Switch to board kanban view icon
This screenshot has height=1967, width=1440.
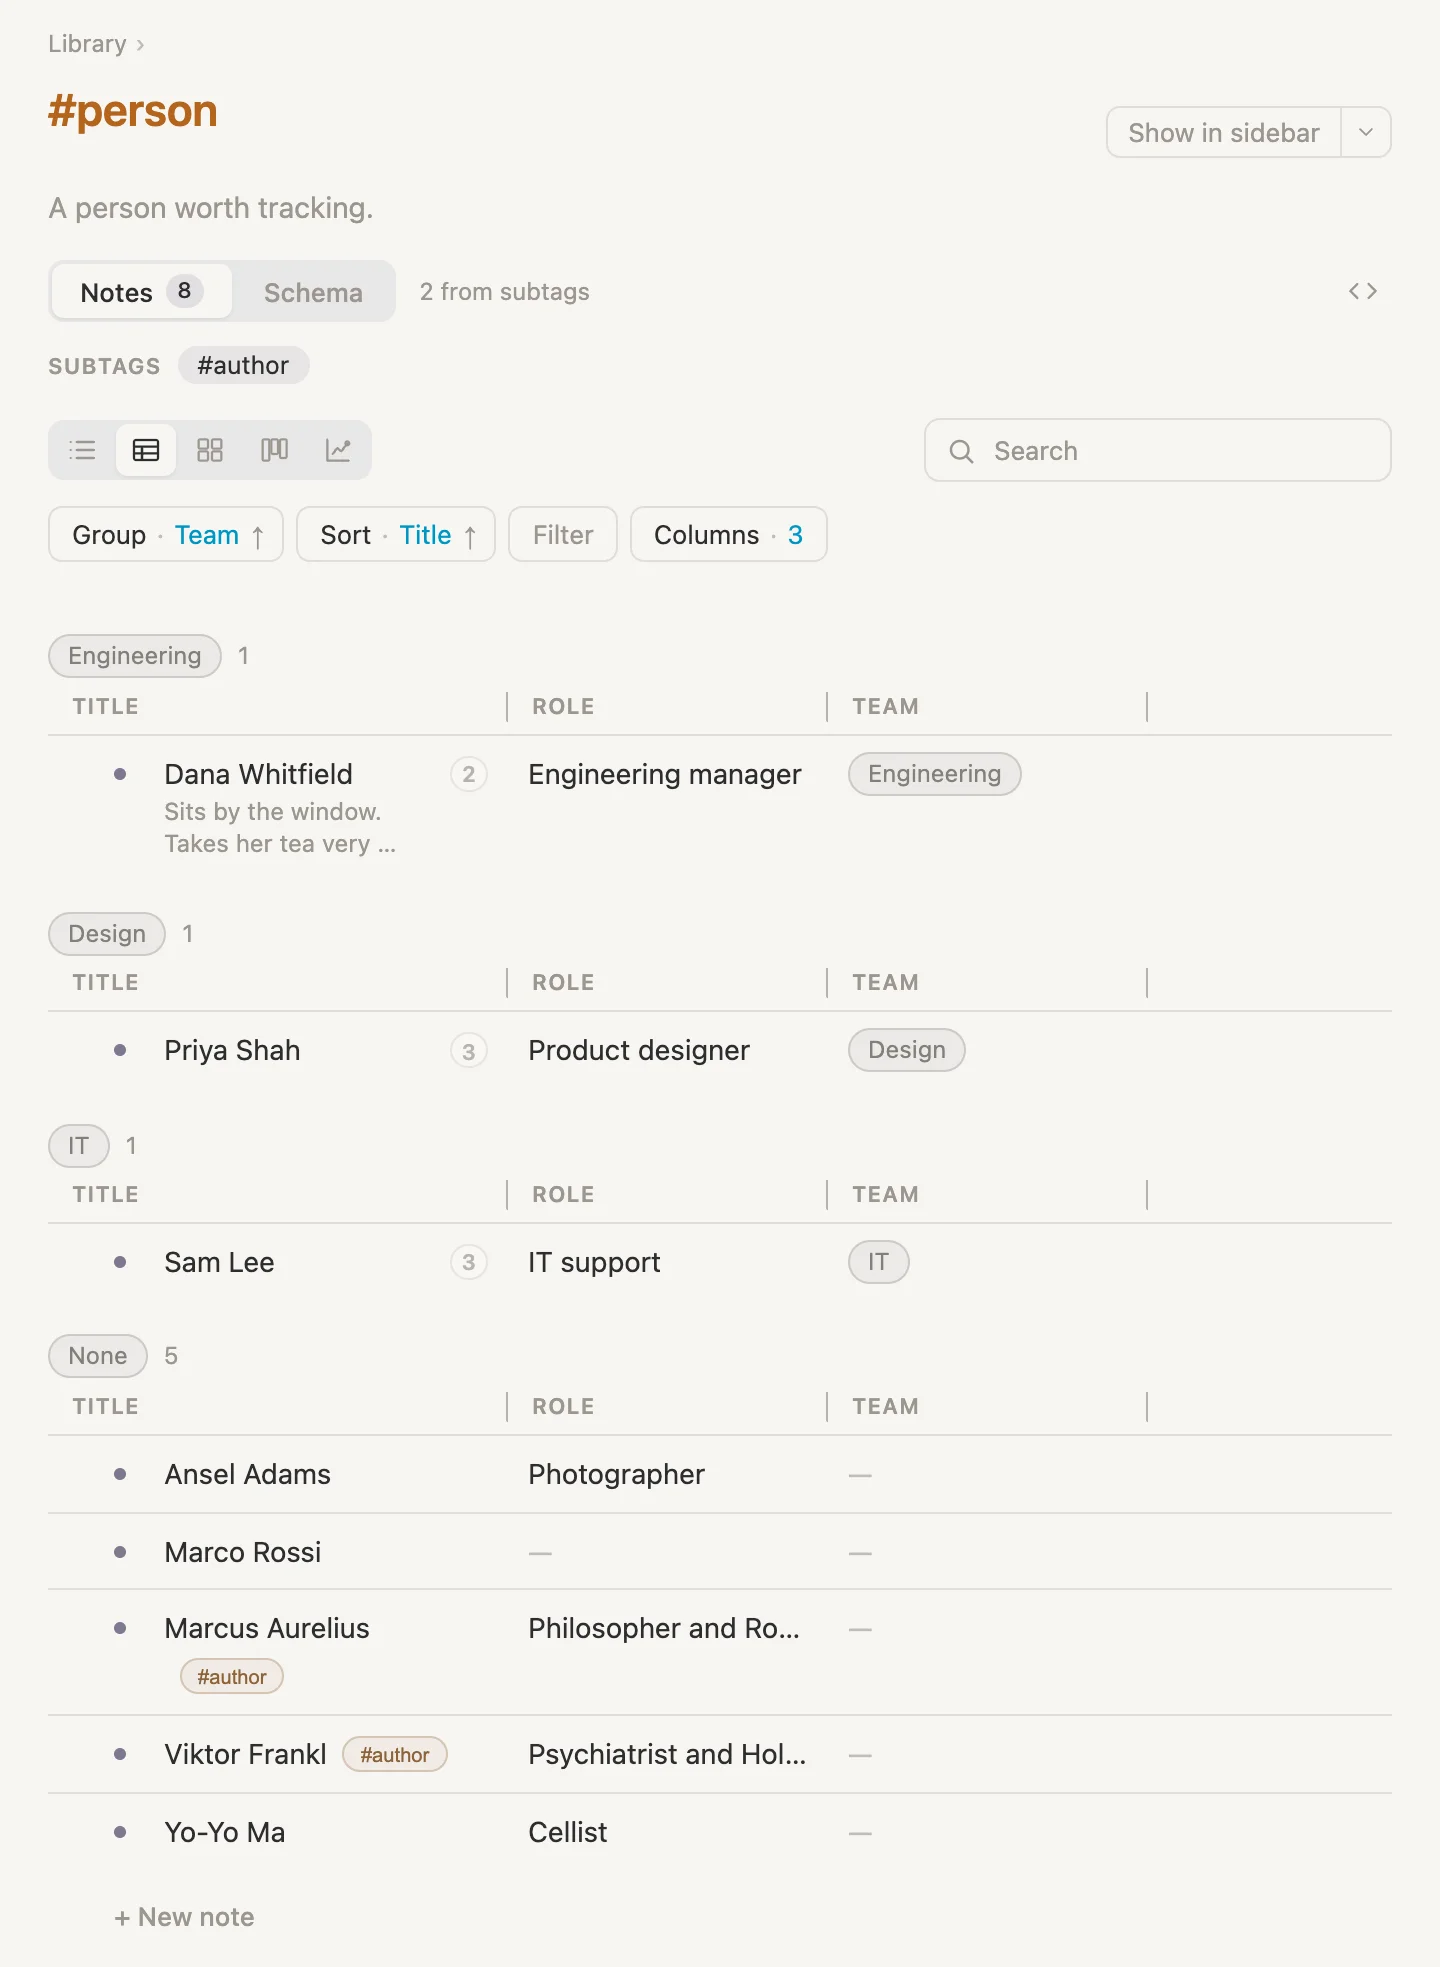coord(274,450)
